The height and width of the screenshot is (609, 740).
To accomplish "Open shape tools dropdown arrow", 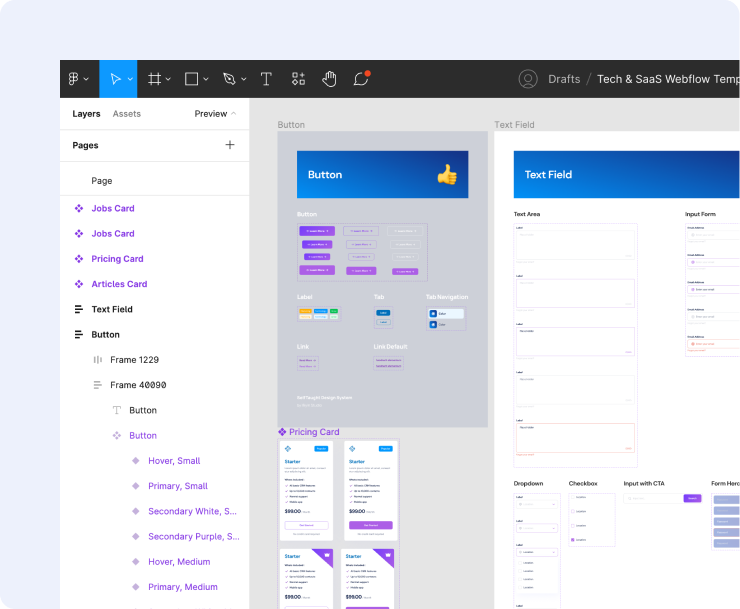I will [206, 79].
